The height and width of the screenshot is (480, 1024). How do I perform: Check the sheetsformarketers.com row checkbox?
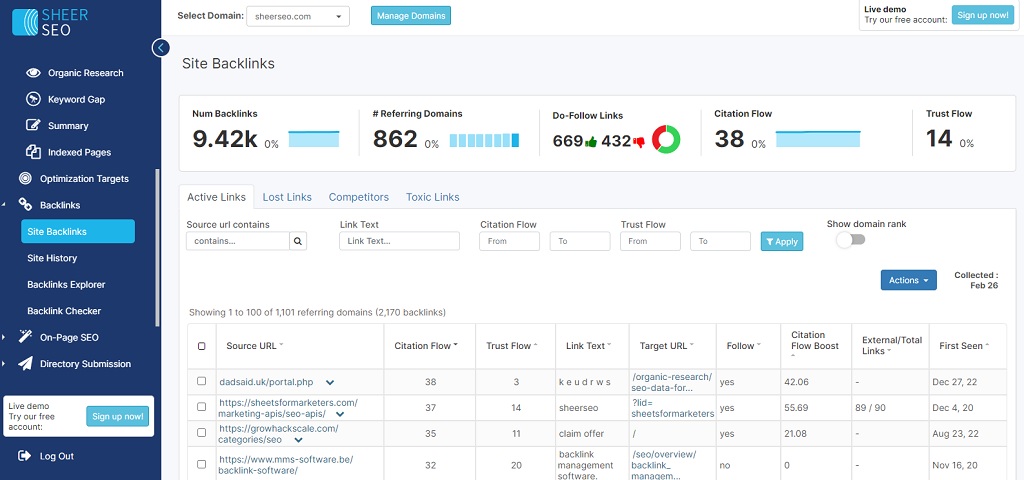coord(202,406)
